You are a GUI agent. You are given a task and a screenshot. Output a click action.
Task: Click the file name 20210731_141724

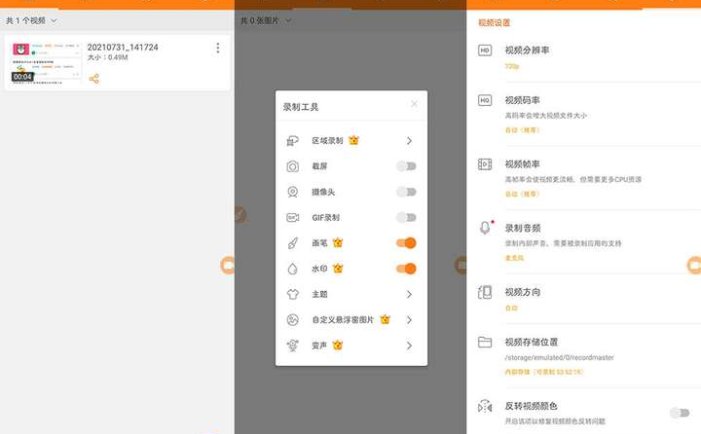pyautogui.click(x=122, y=47)
